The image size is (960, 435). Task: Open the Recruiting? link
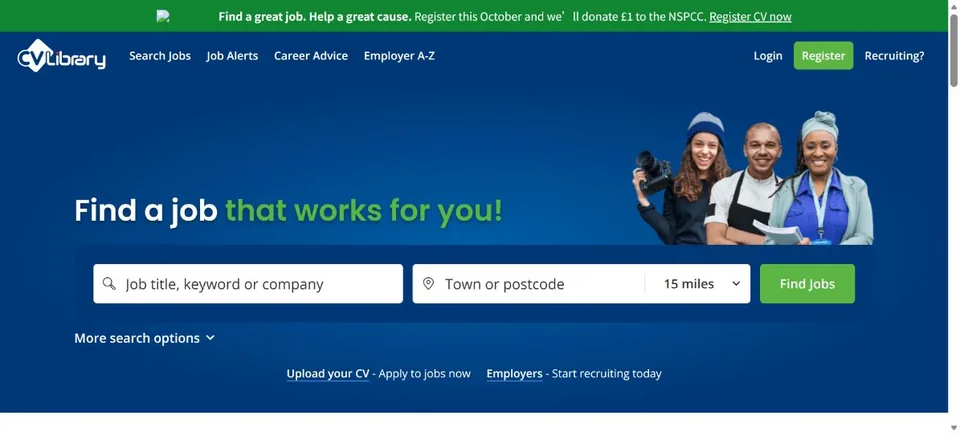tap(894, 56)
